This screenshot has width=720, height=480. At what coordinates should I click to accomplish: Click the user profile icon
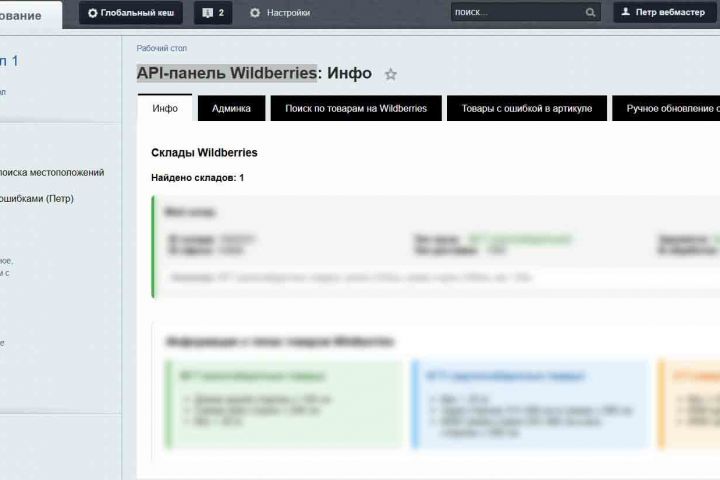625,12
